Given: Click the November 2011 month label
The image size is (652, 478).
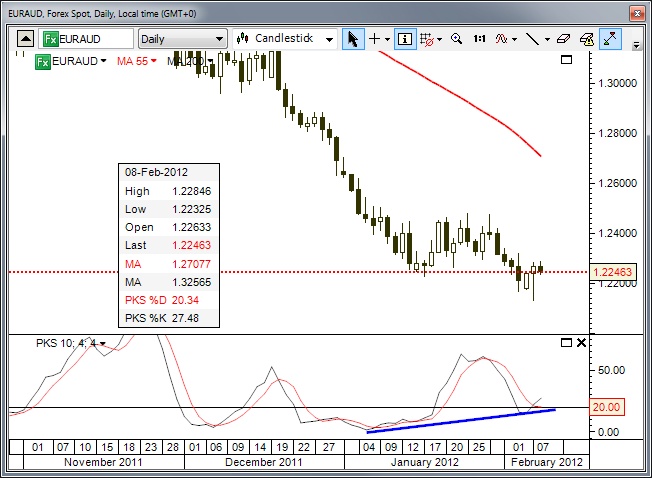Looking at the screenshot, I should (103, 462).
